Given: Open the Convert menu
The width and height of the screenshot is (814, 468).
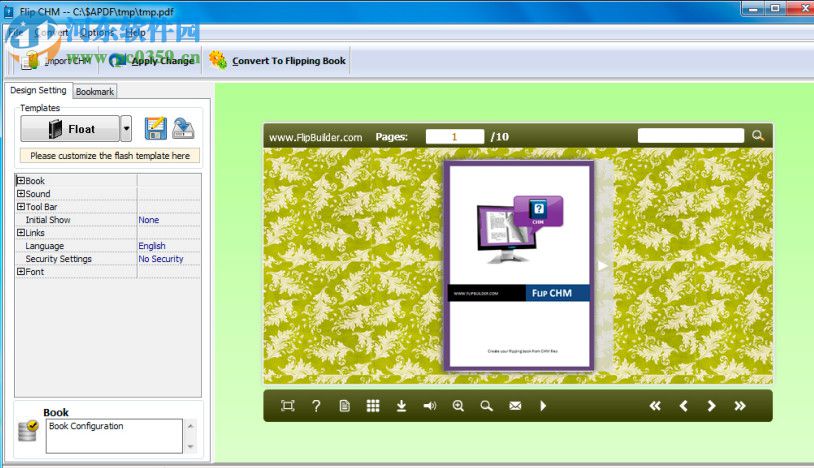Looking at the screenshot, I should click(x=51, y=32).
